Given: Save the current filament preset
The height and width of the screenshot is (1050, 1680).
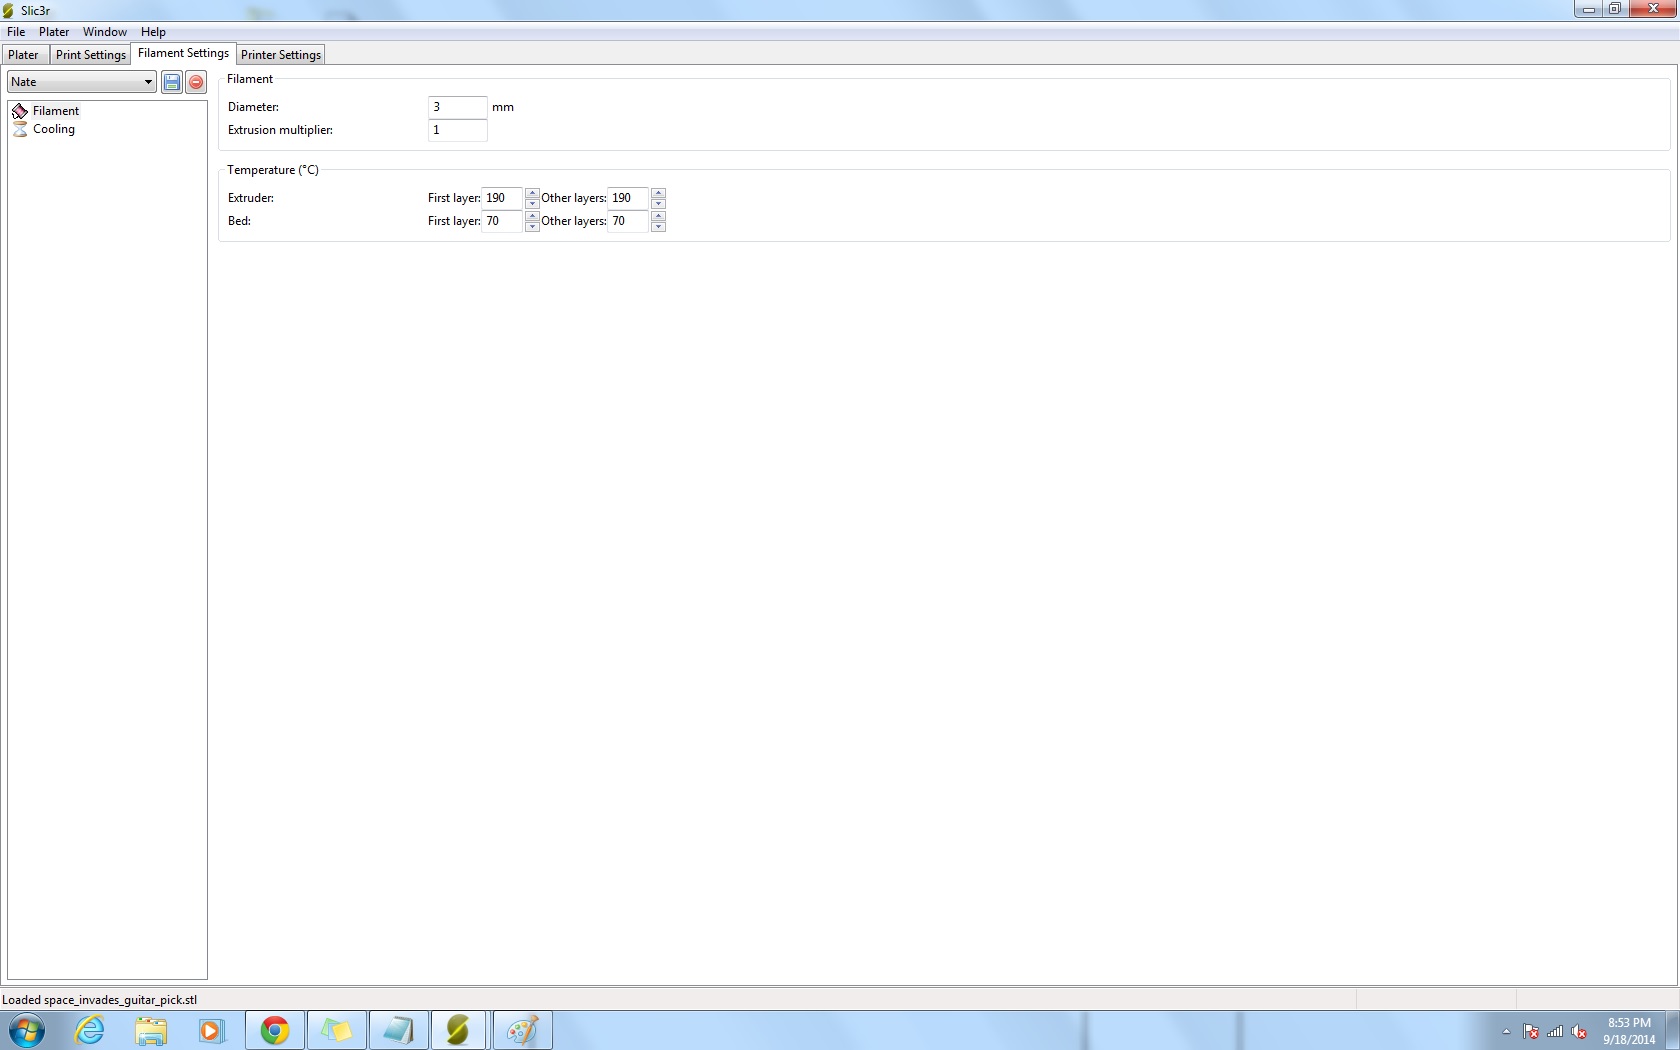Looking at the screenshot, I should click(x=172, y=82).
